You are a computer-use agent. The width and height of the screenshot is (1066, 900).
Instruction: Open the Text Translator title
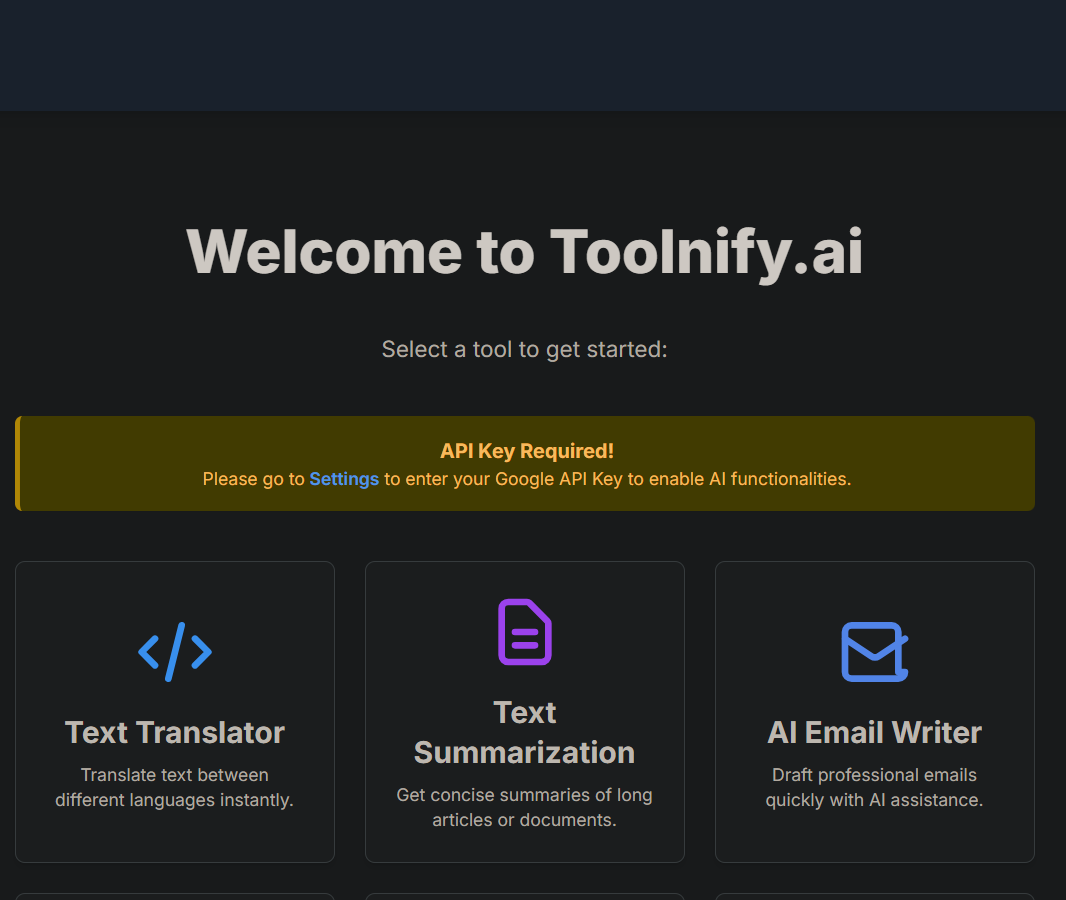175,732
